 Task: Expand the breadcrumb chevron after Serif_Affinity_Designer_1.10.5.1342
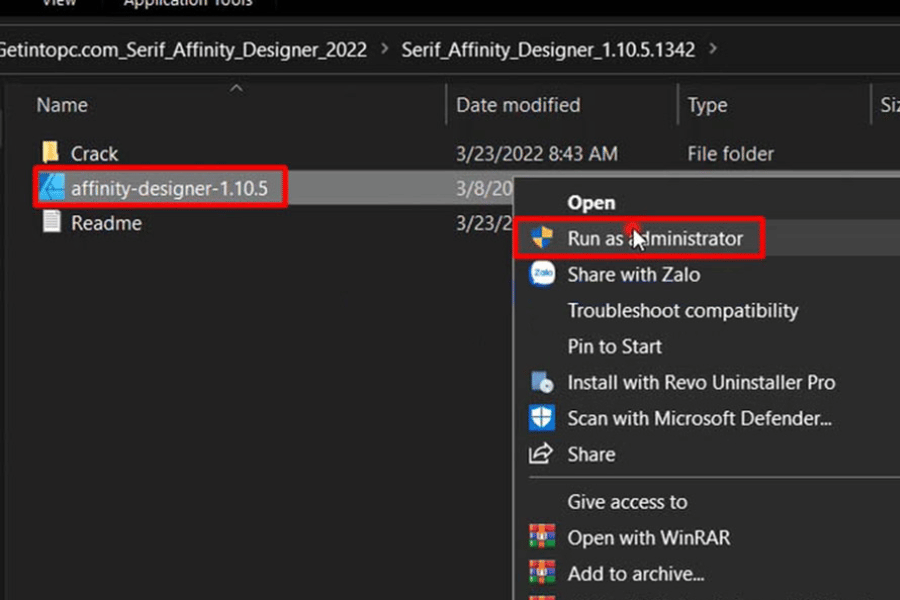pos(713,49)
